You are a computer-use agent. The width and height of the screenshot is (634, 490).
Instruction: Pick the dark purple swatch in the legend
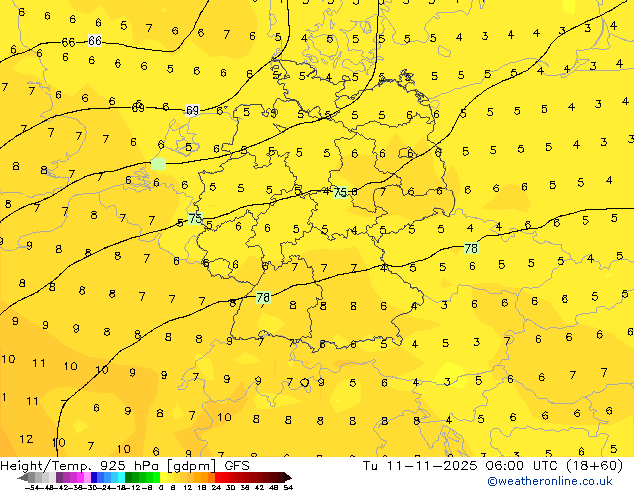coord(59,477)
